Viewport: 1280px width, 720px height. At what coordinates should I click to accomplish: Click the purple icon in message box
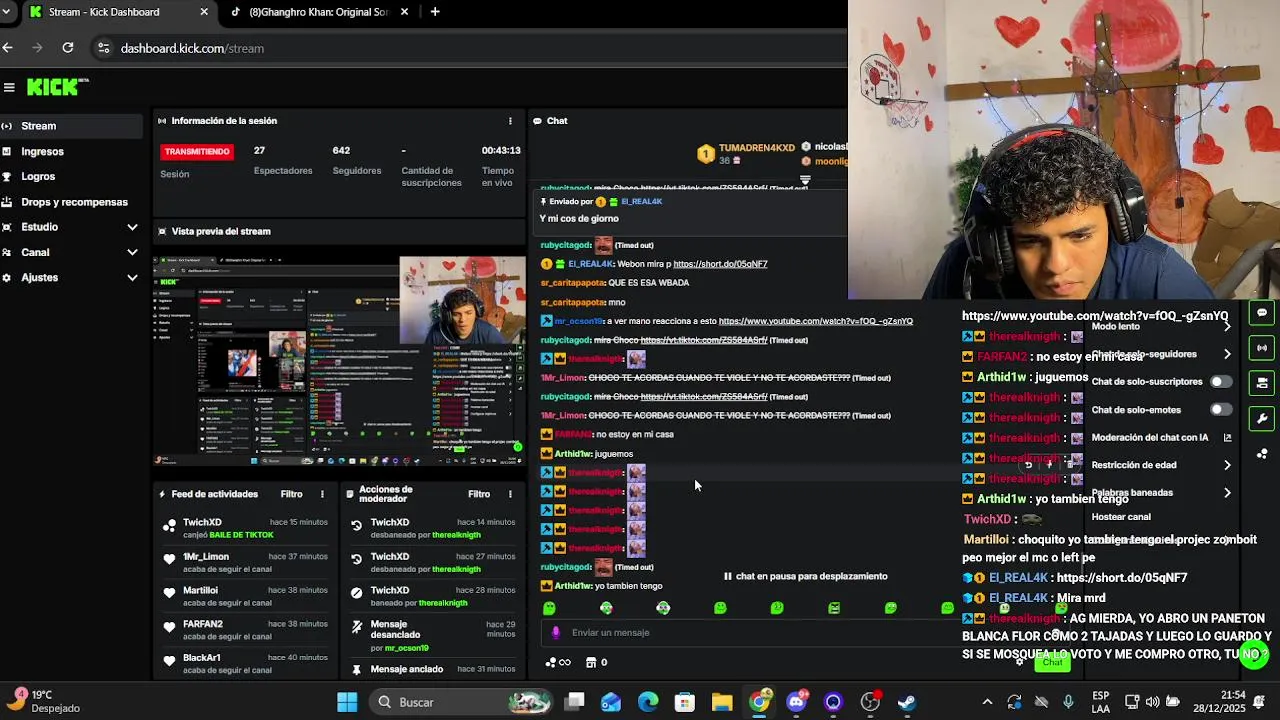(556, 632)
